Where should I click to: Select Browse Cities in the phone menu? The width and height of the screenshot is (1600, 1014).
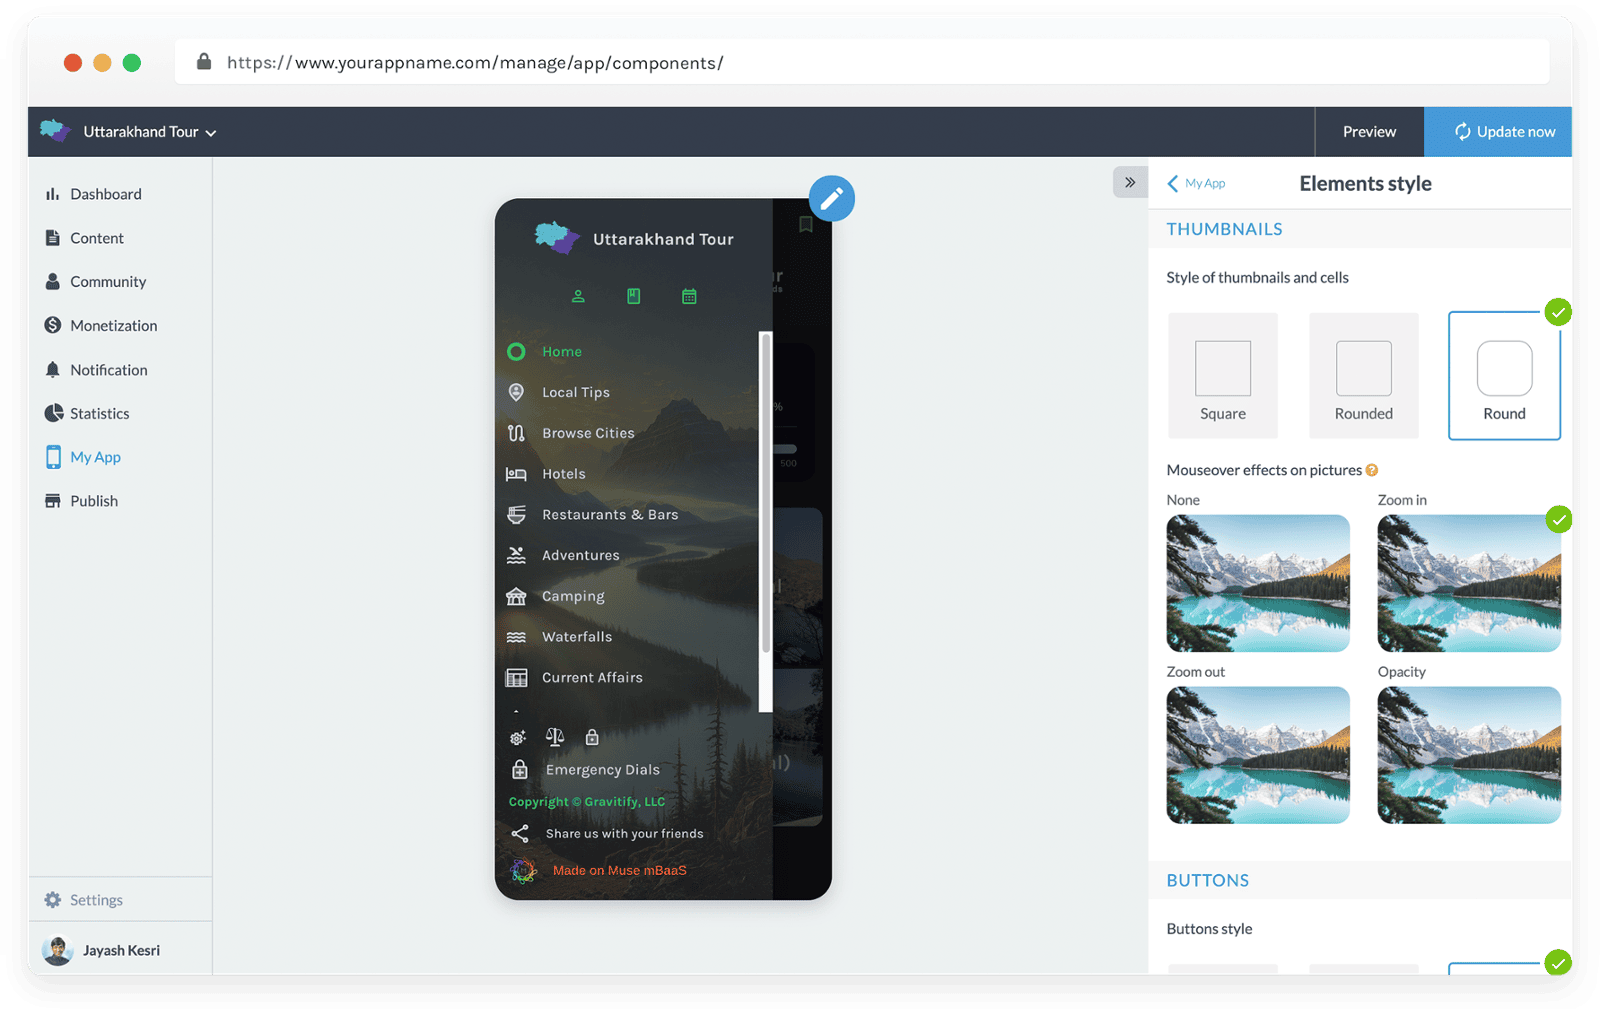pos(588,433)
